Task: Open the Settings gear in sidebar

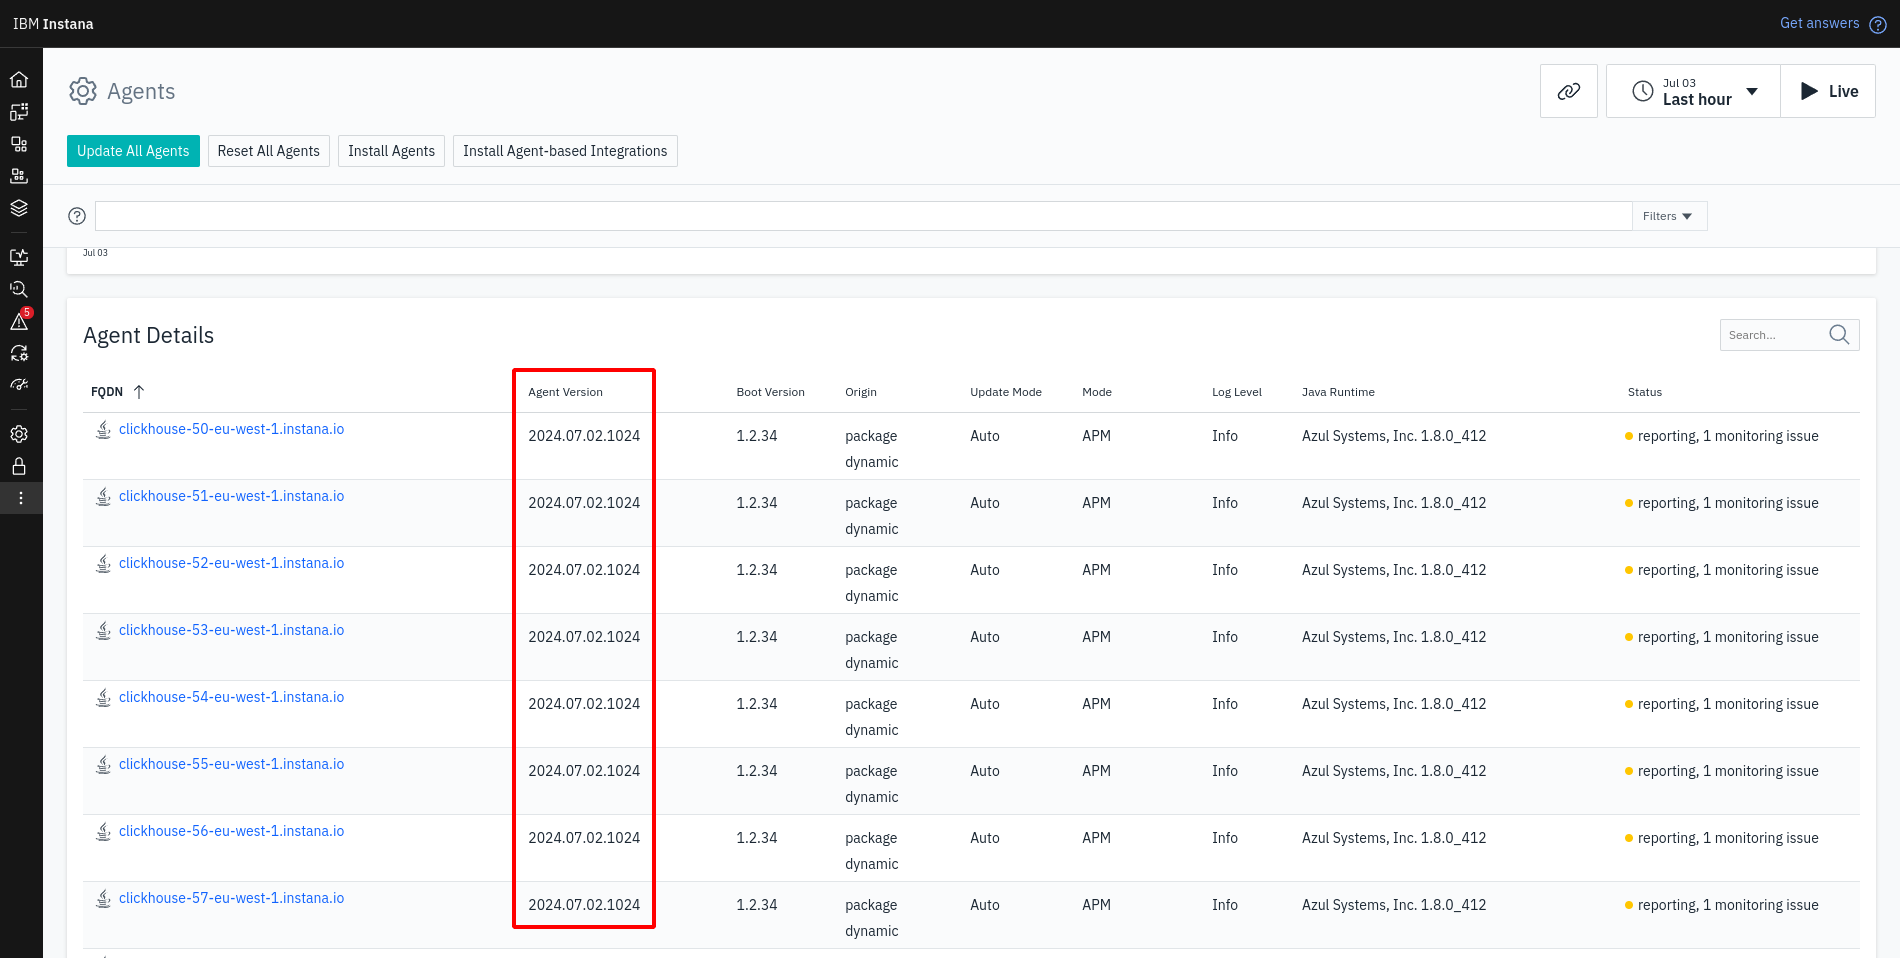Action: [x=19, y=434]
